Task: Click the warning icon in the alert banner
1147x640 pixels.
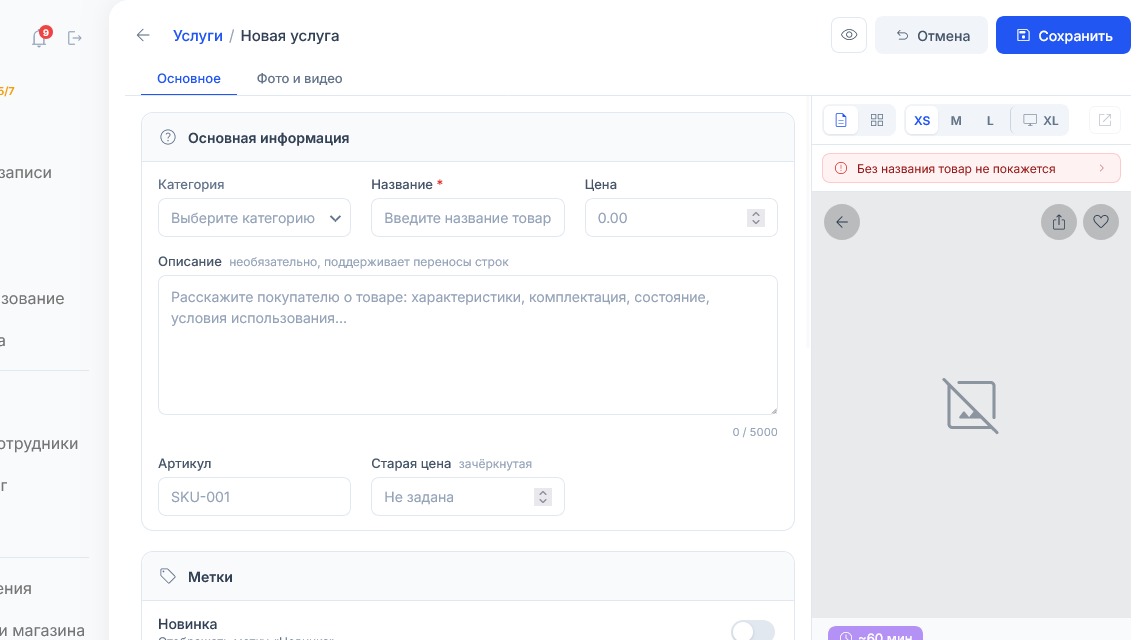Action: [x=841, y=168]
